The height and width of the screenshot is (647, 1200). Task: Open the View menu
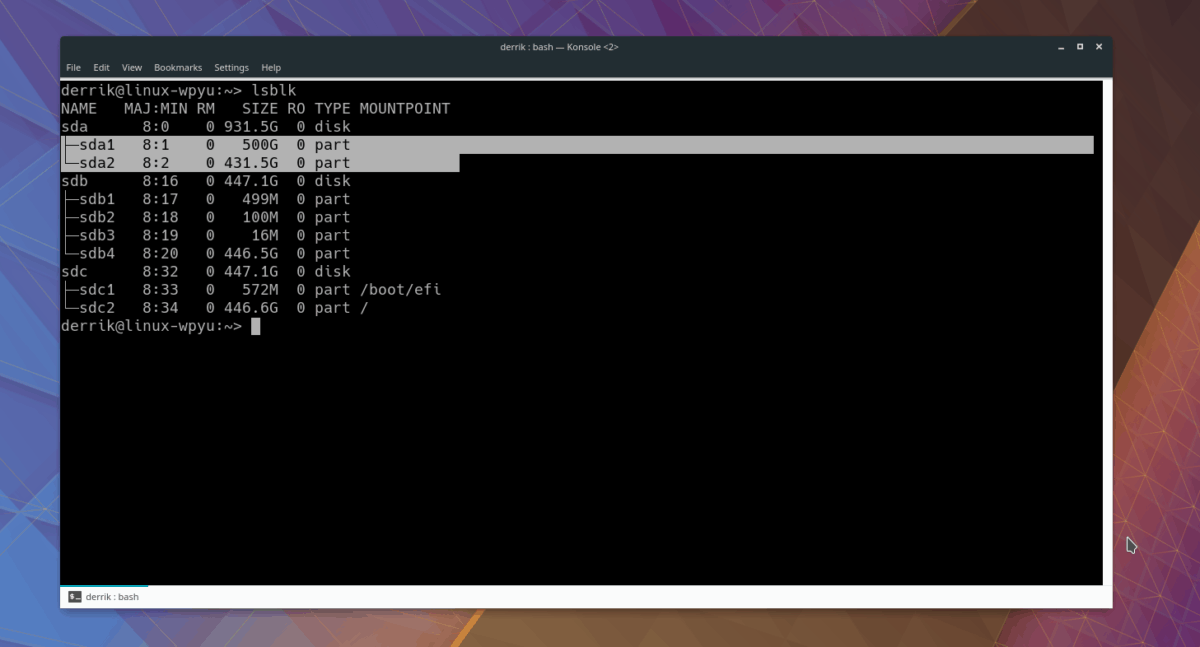[132, 68]
